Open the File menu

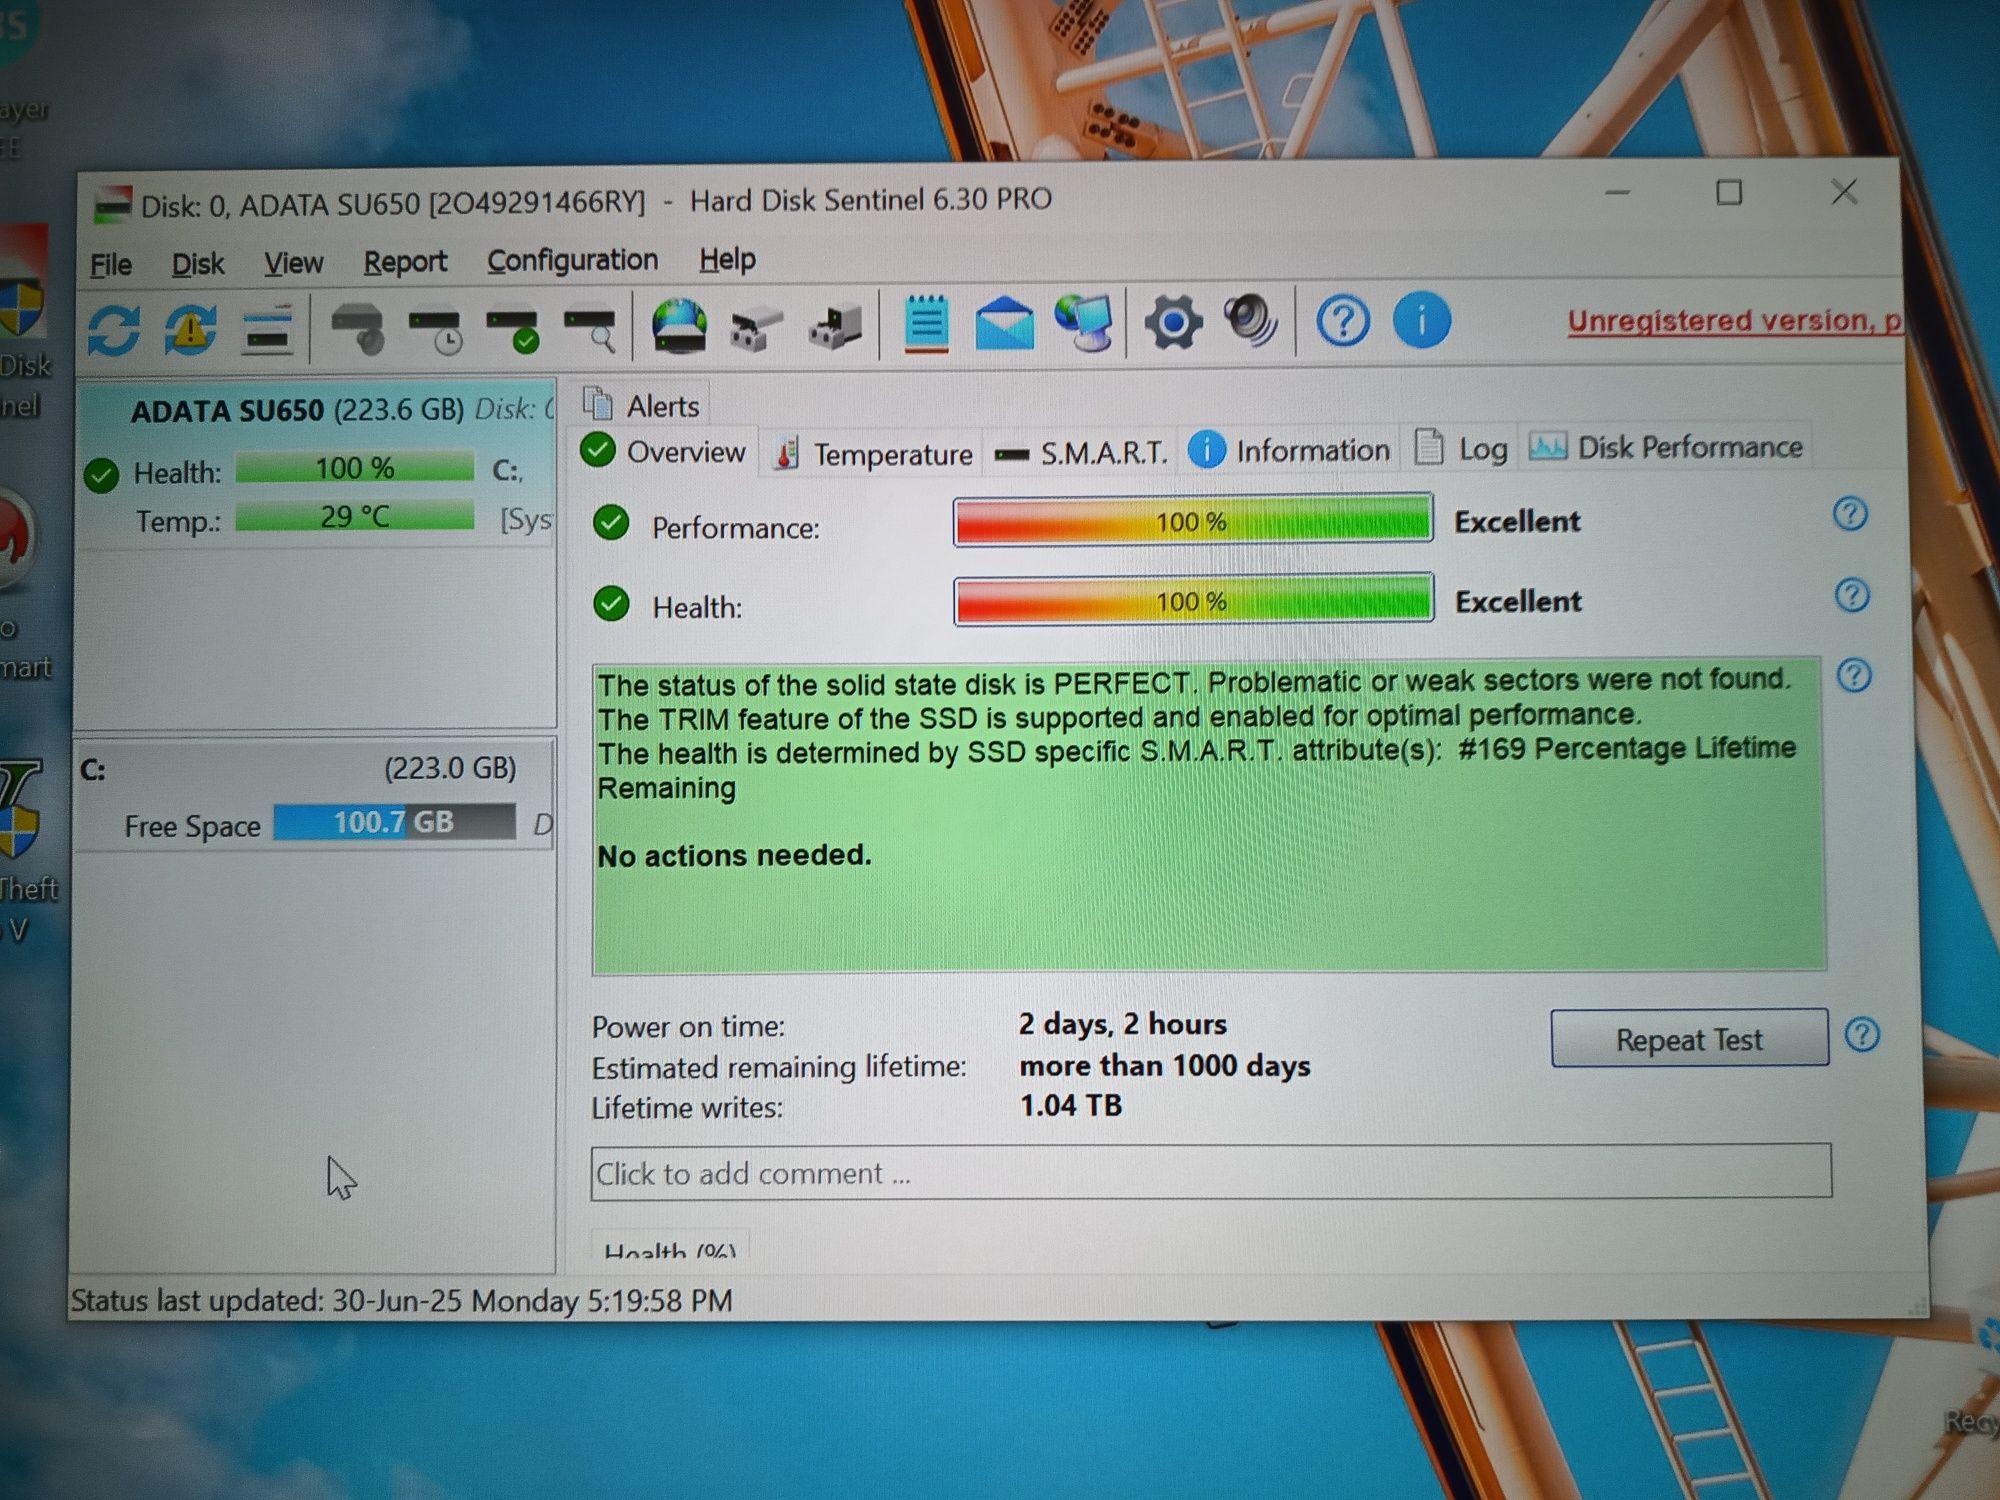(111, 265)
